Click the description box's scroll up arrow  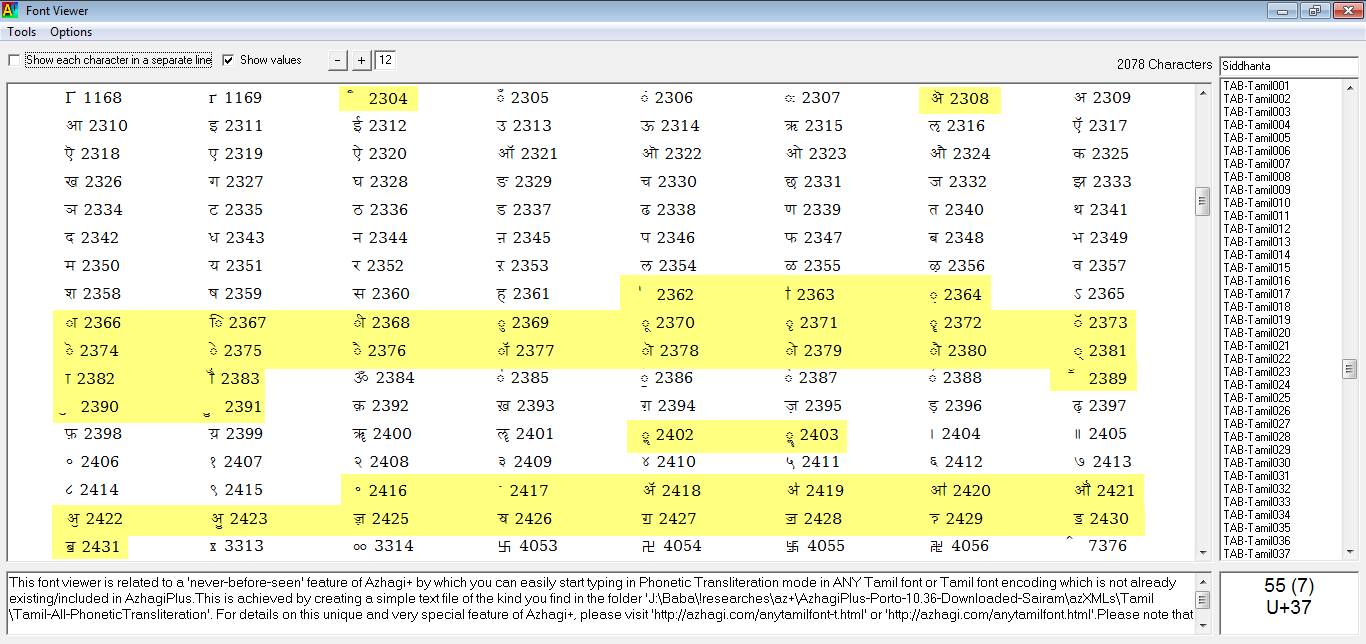[x=1203, y=581]
